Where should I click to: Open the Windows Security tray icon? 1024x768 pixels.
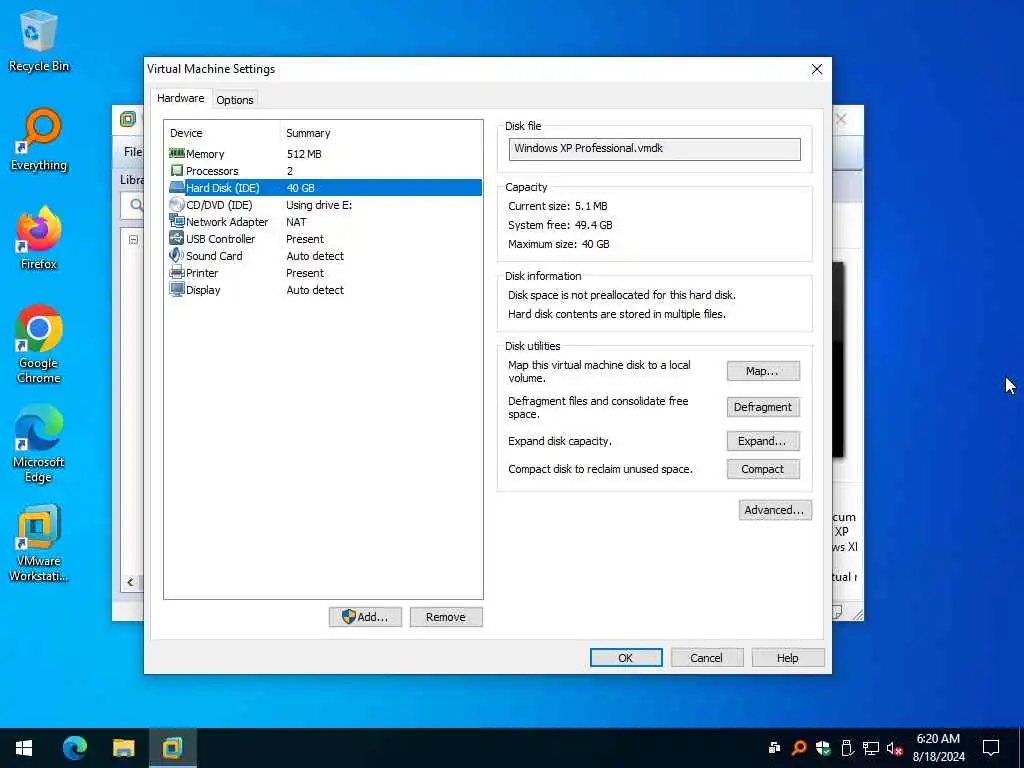(823, 748)
